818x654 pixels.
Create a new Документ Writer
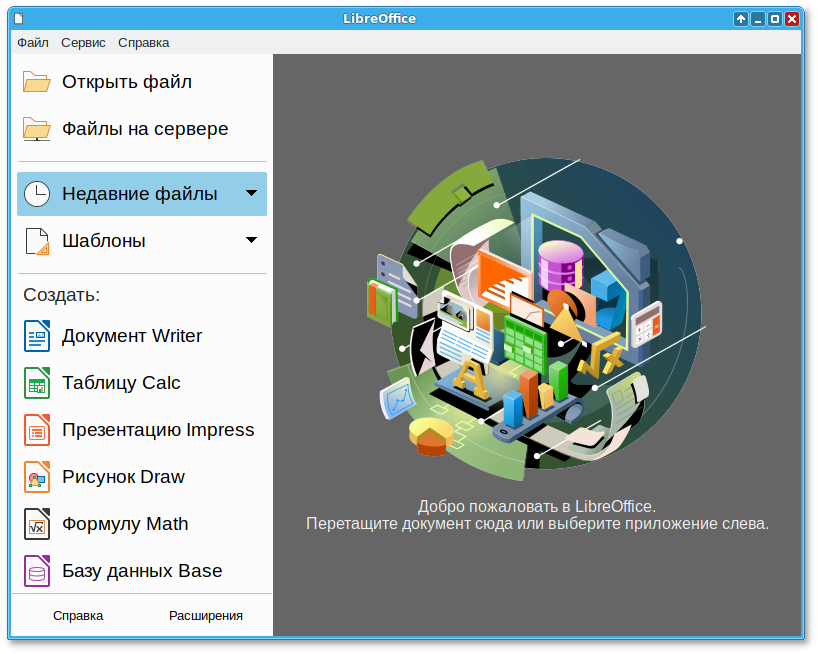pos(142,336)
